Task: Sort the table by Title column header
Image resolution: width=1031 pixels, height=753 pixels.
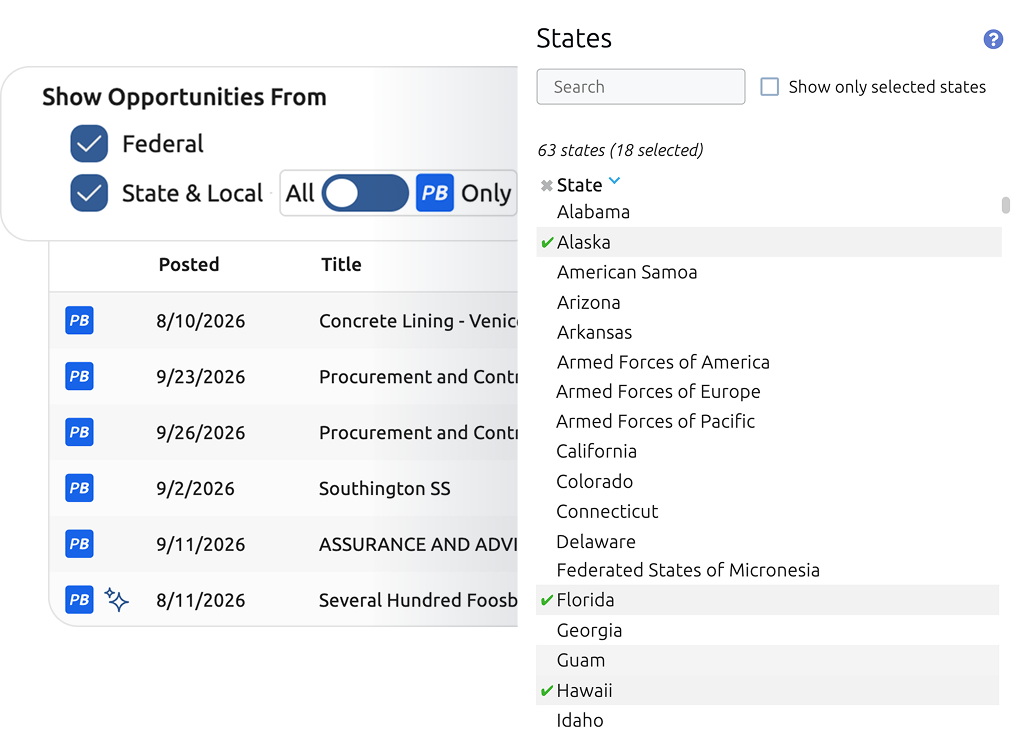Action: coord(341,264)
